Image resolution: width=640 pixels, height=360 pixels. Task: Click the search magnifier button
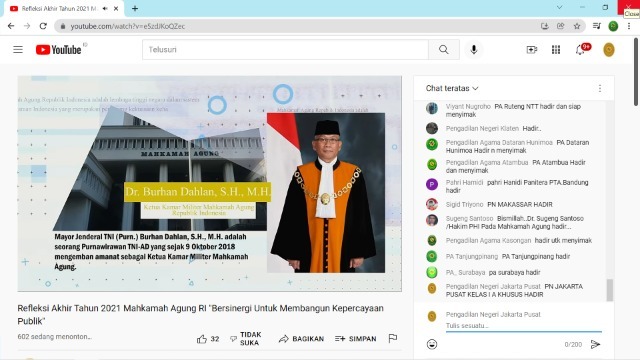tap(444, 50)
